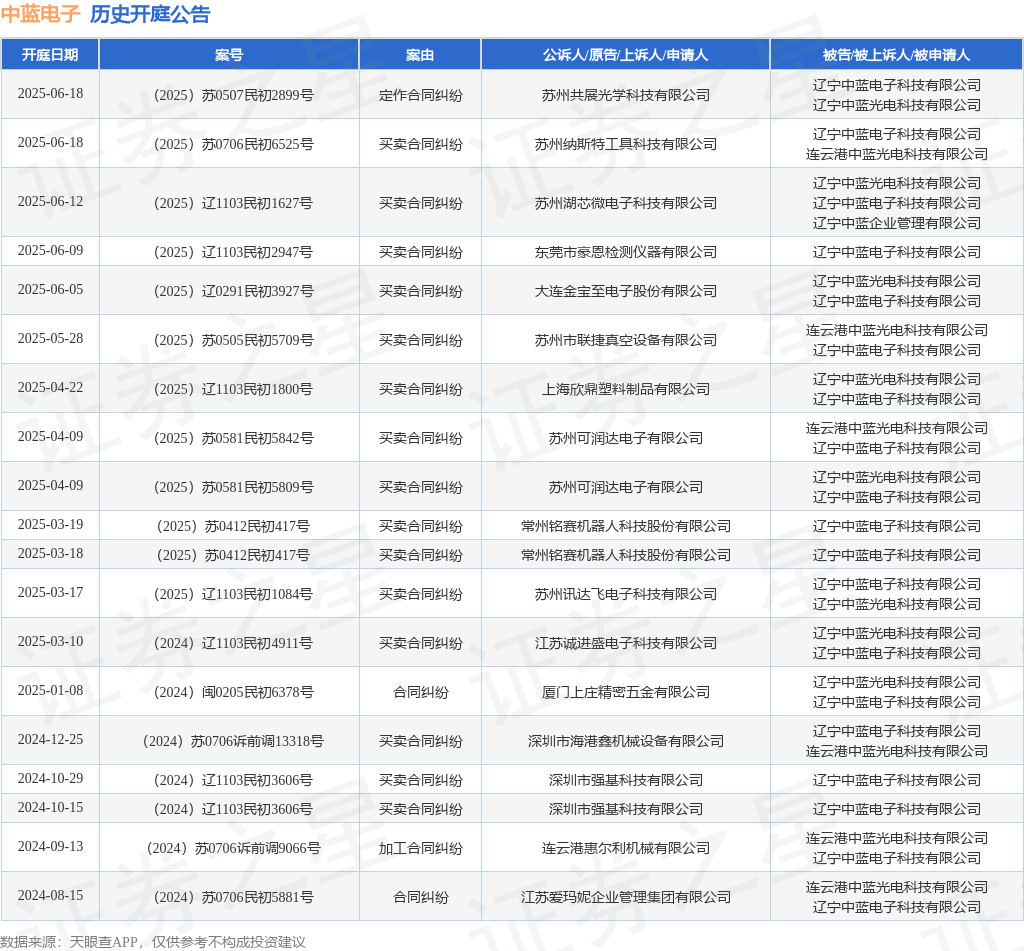Select plaintiff 江苏爱玛妮企业管理集团有限公司
Viewport: 1024px width, 951px height.
click(x=625, y=897)
